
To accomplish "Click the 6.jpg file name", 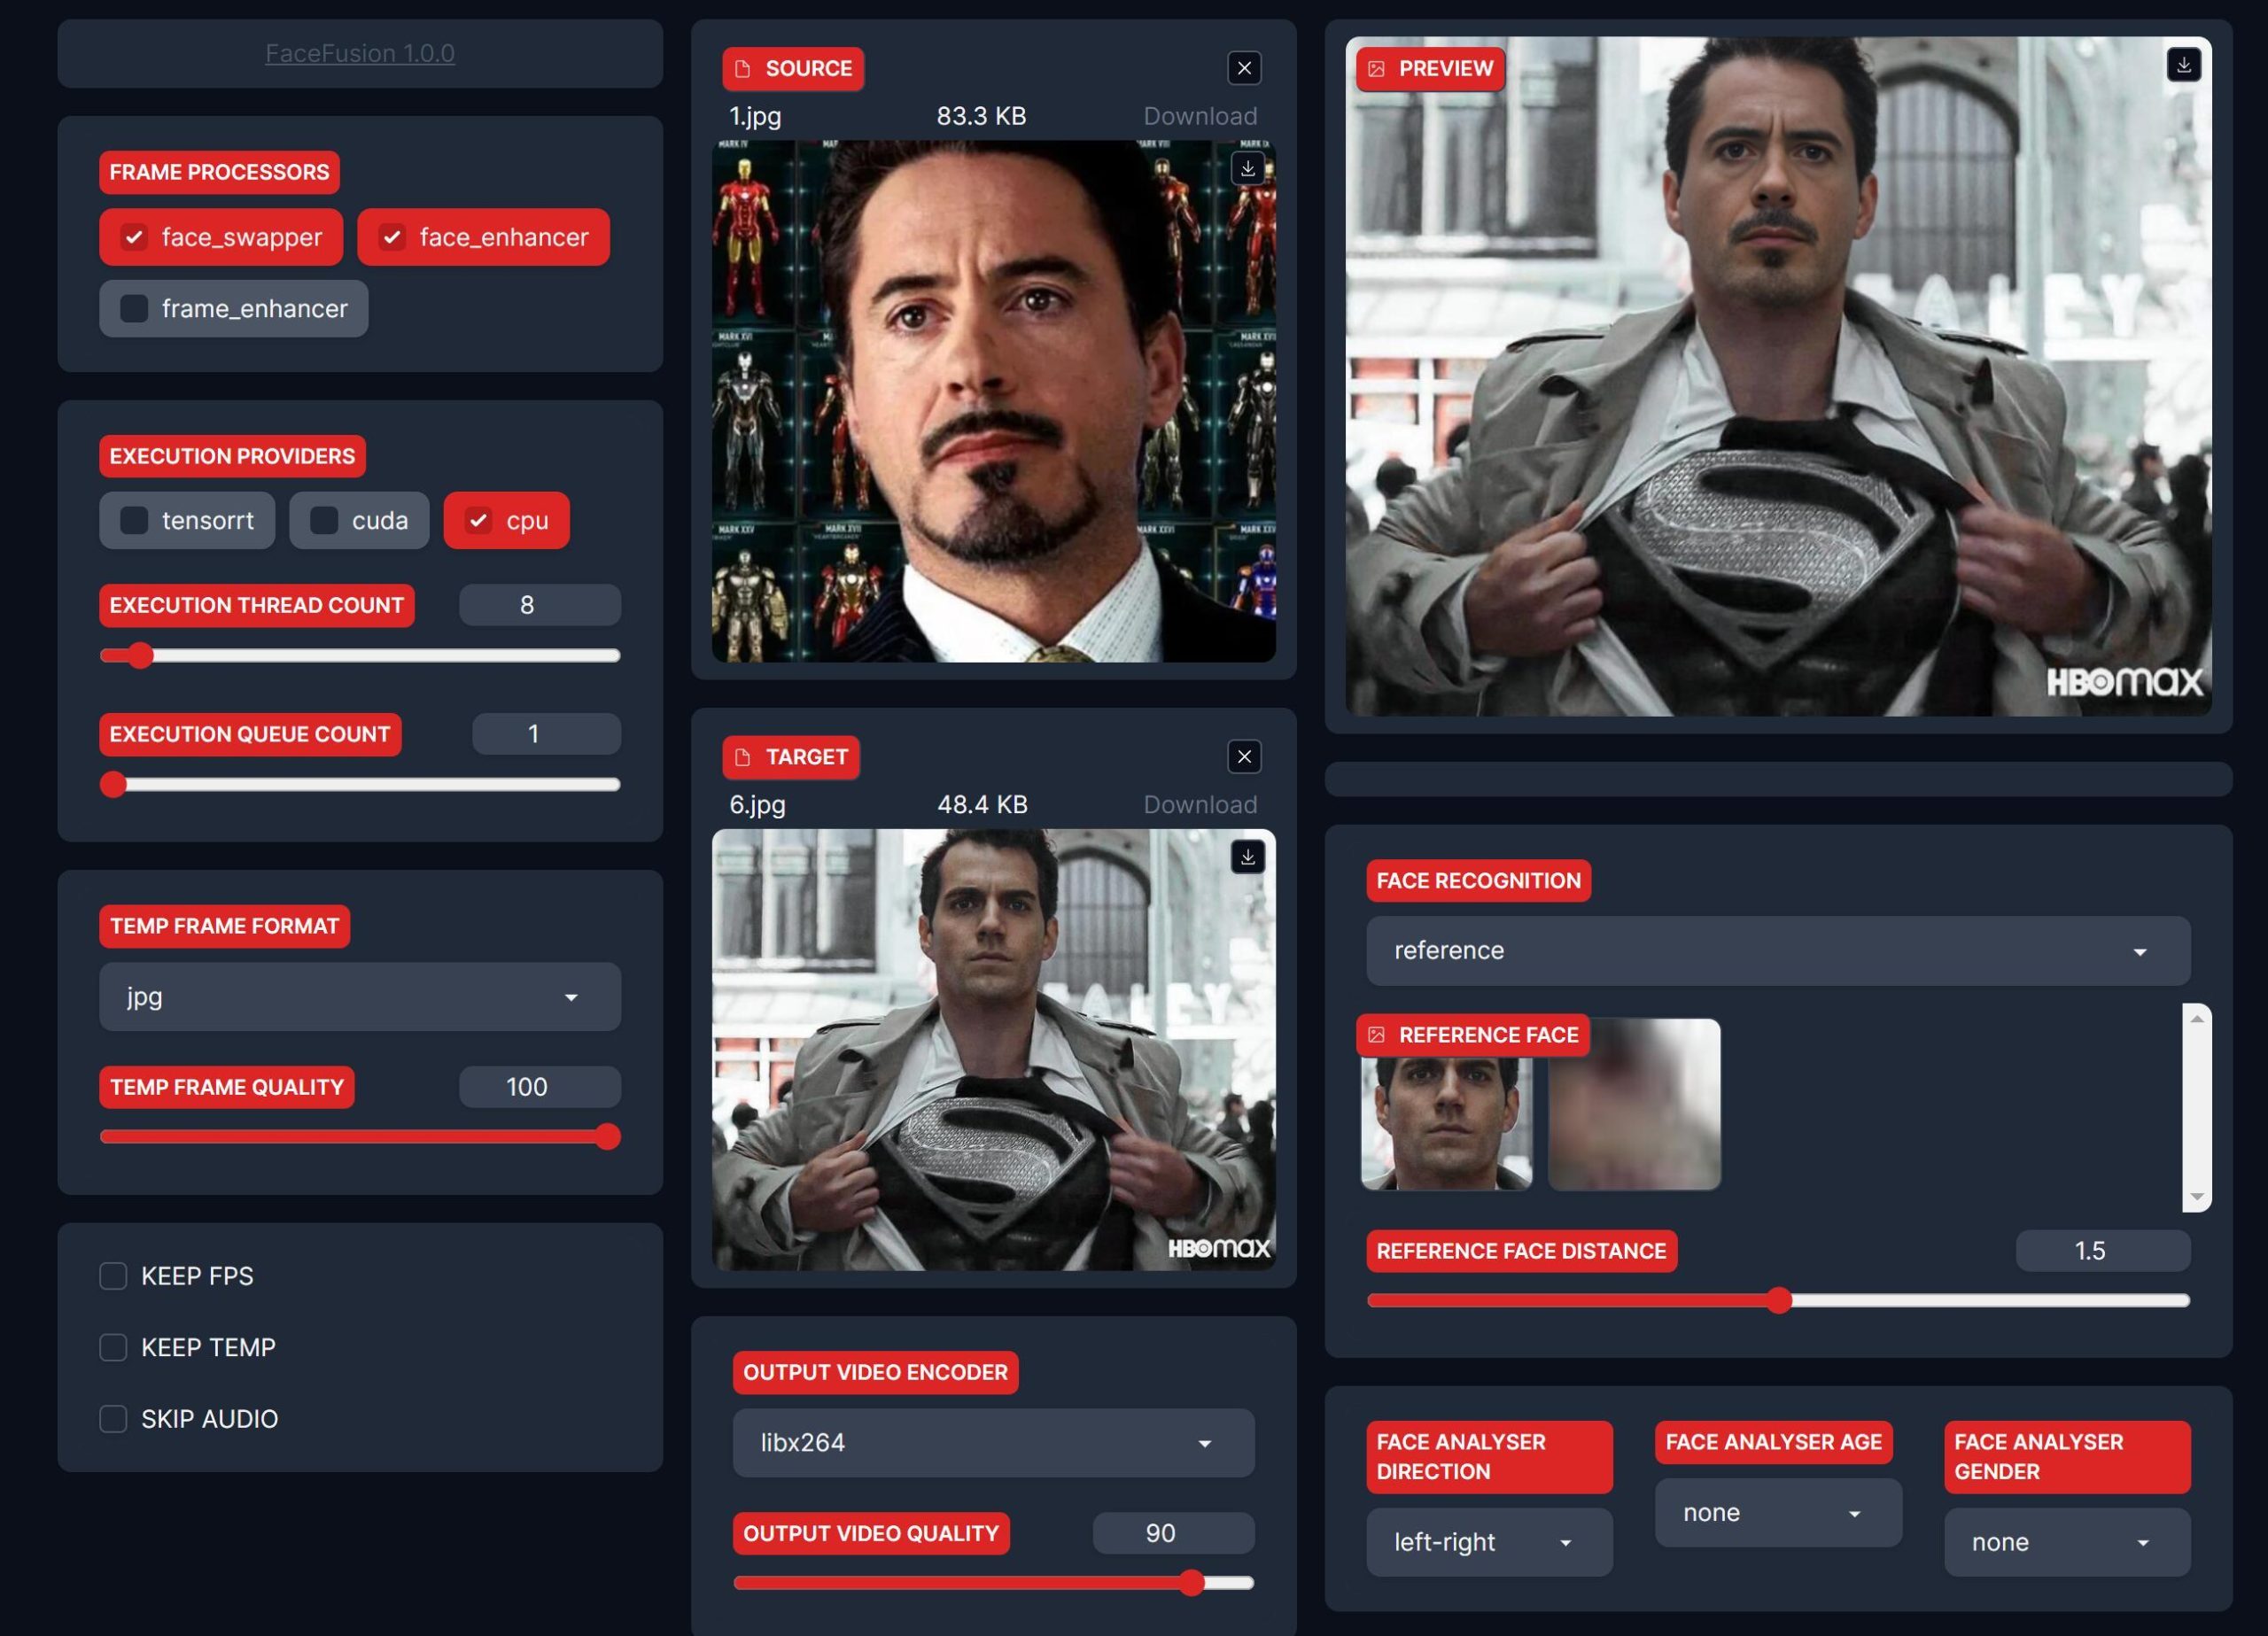I will pyautogui.click(x=757, y=805).
